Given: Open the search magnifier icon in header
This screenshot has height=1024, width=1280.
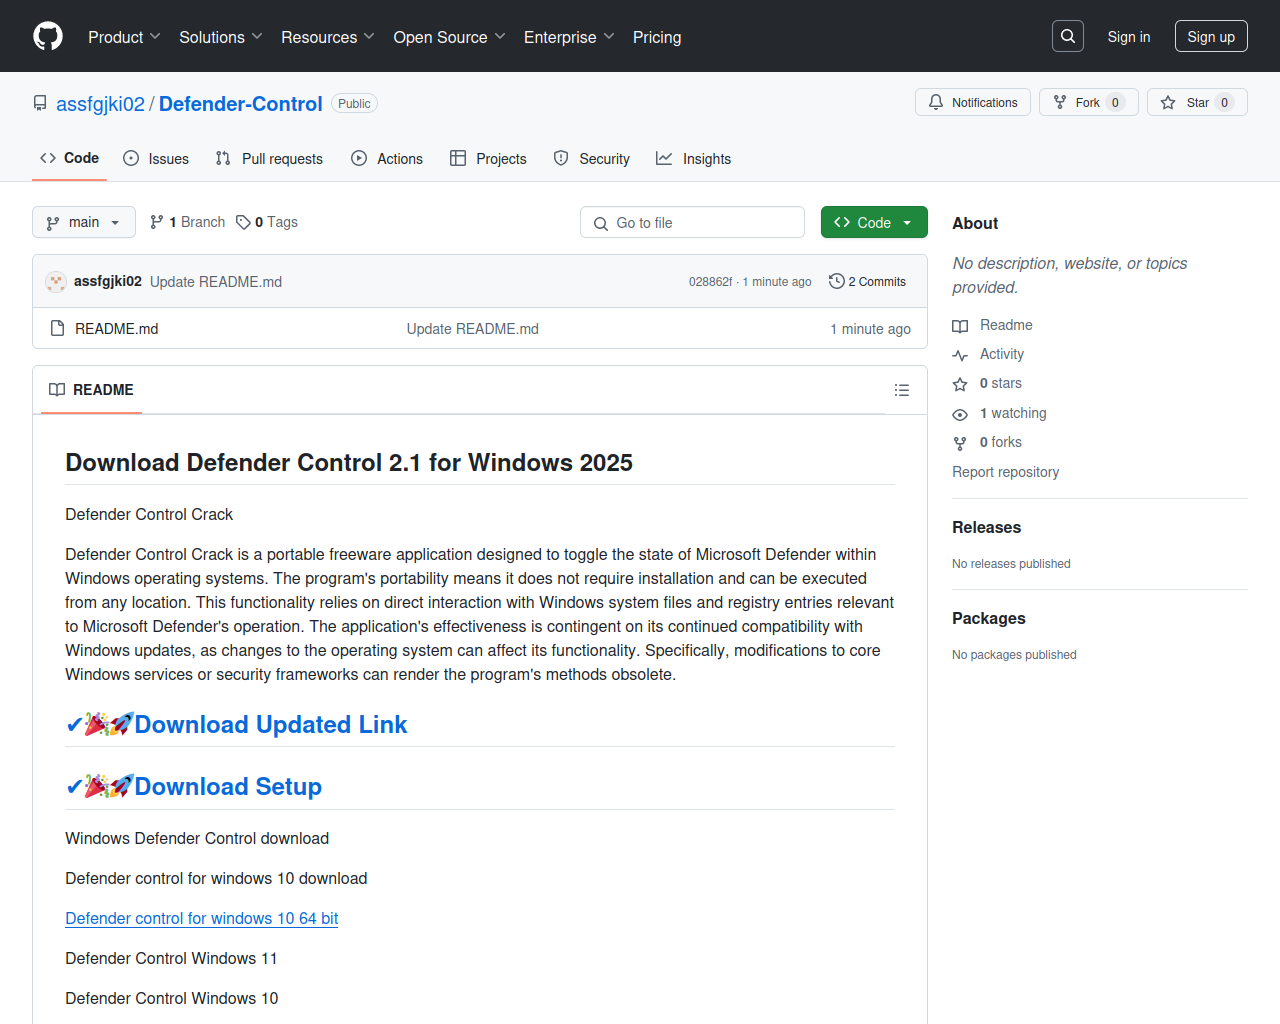Looking at the screenshot, I should (x=1068, y=36).
